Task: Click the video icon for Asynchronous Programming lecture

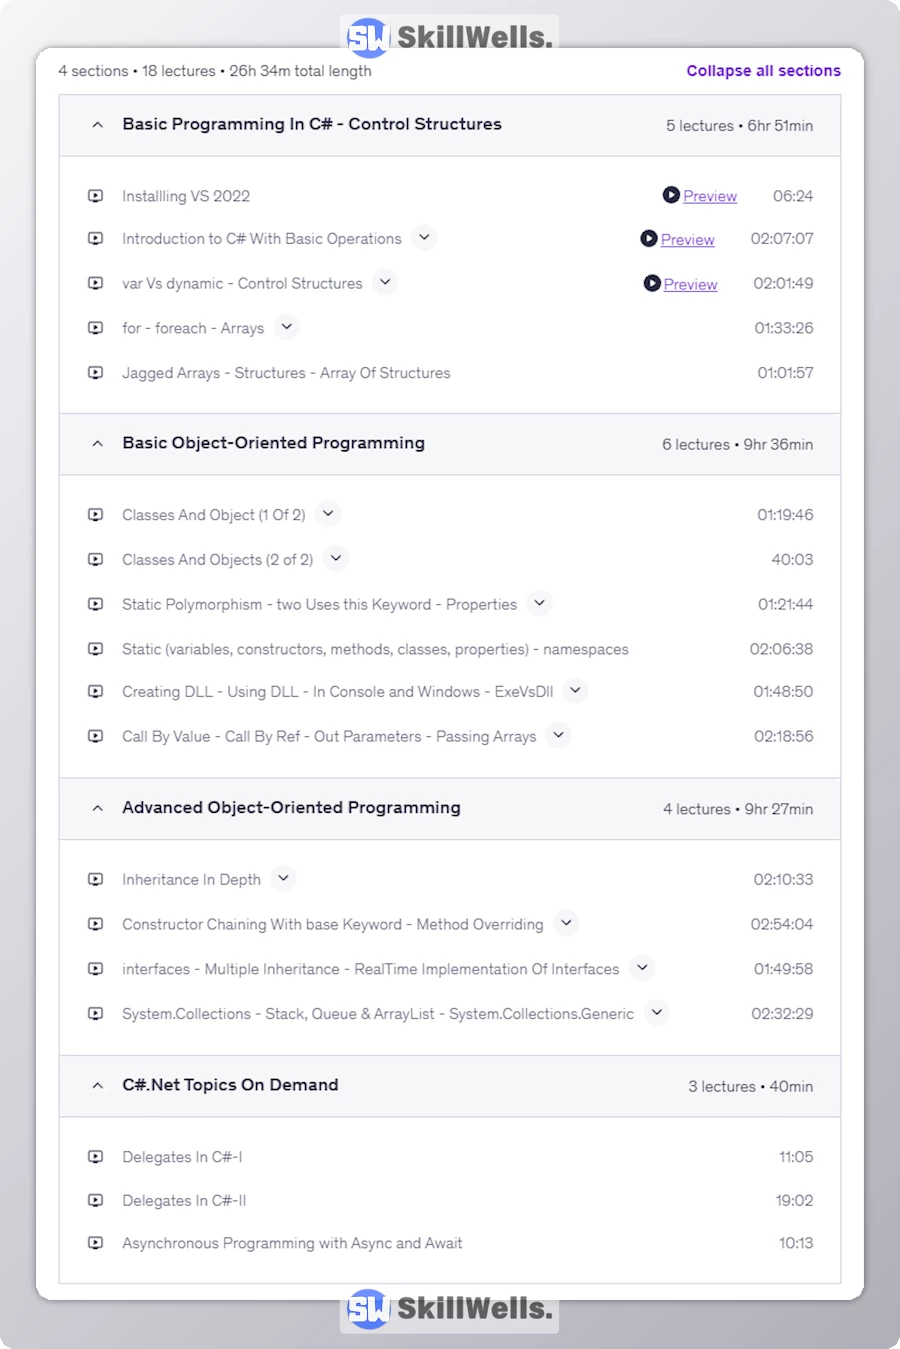Action: (x=95, y=1243)
